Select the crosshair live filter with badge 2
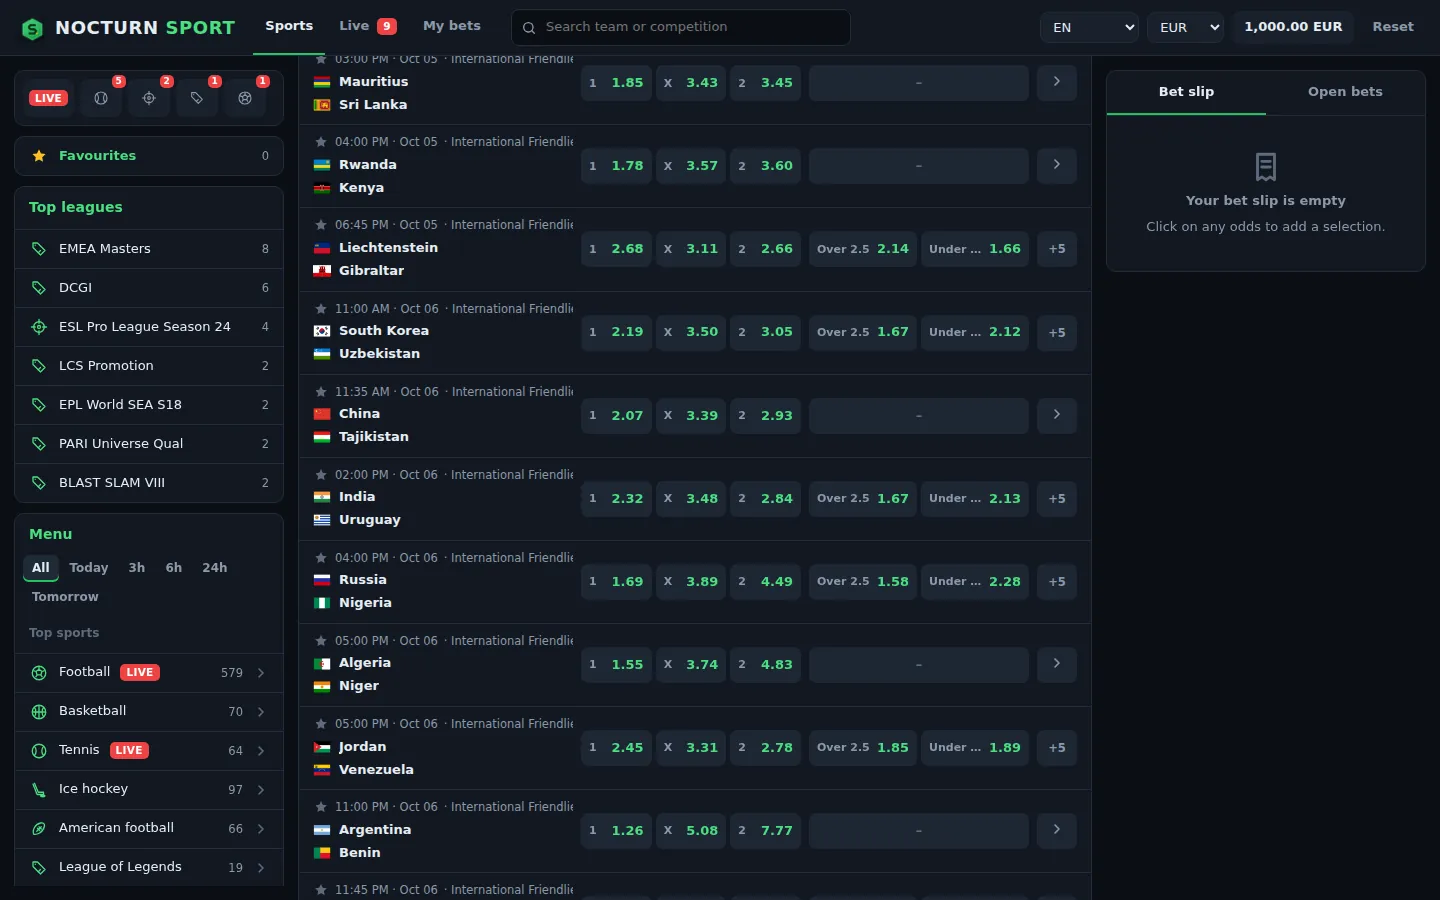Viewport: 1440px width, 900px height. pos(149,98)
